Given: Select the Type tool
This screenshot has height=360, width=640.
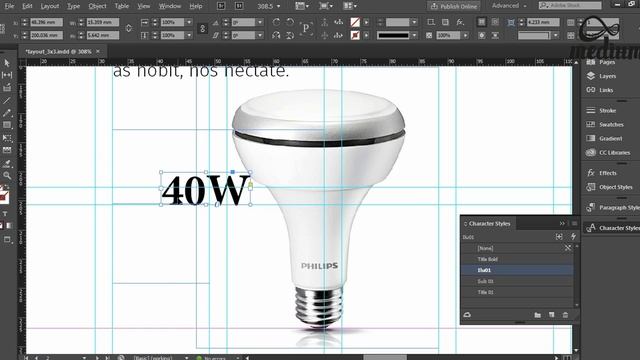Looking at the screenshot, I should click(5, 213).
